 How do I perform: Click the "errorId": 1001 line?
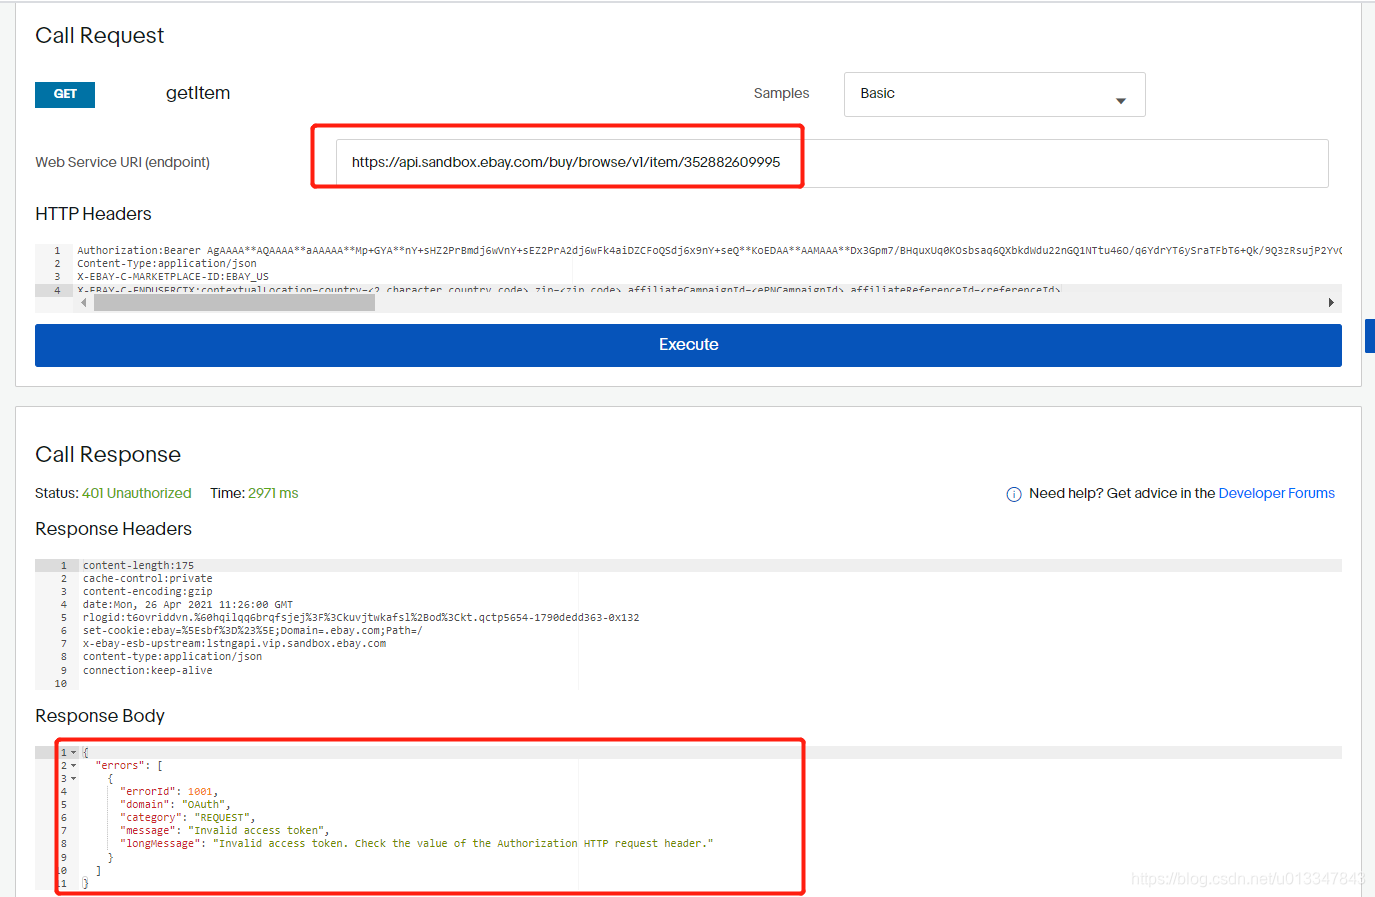169,792
